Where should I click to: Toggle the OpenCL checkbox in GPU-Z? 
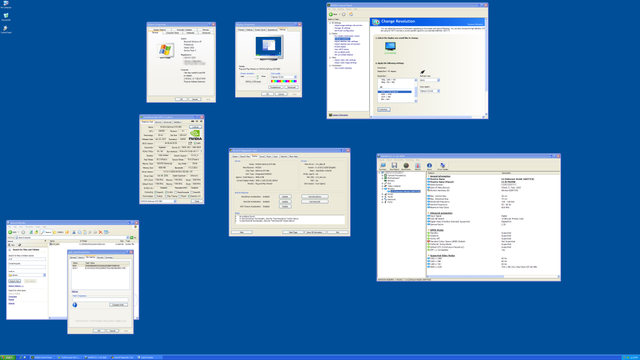tap(155, 192)
